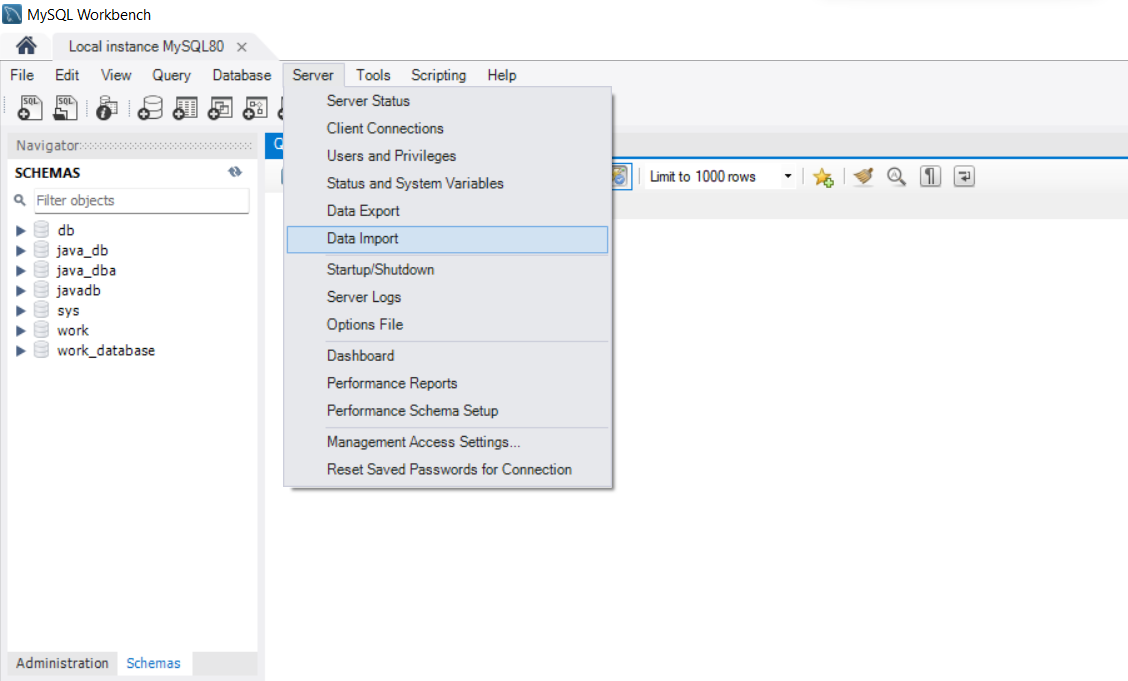Create a new table icon

click(185, 108)
